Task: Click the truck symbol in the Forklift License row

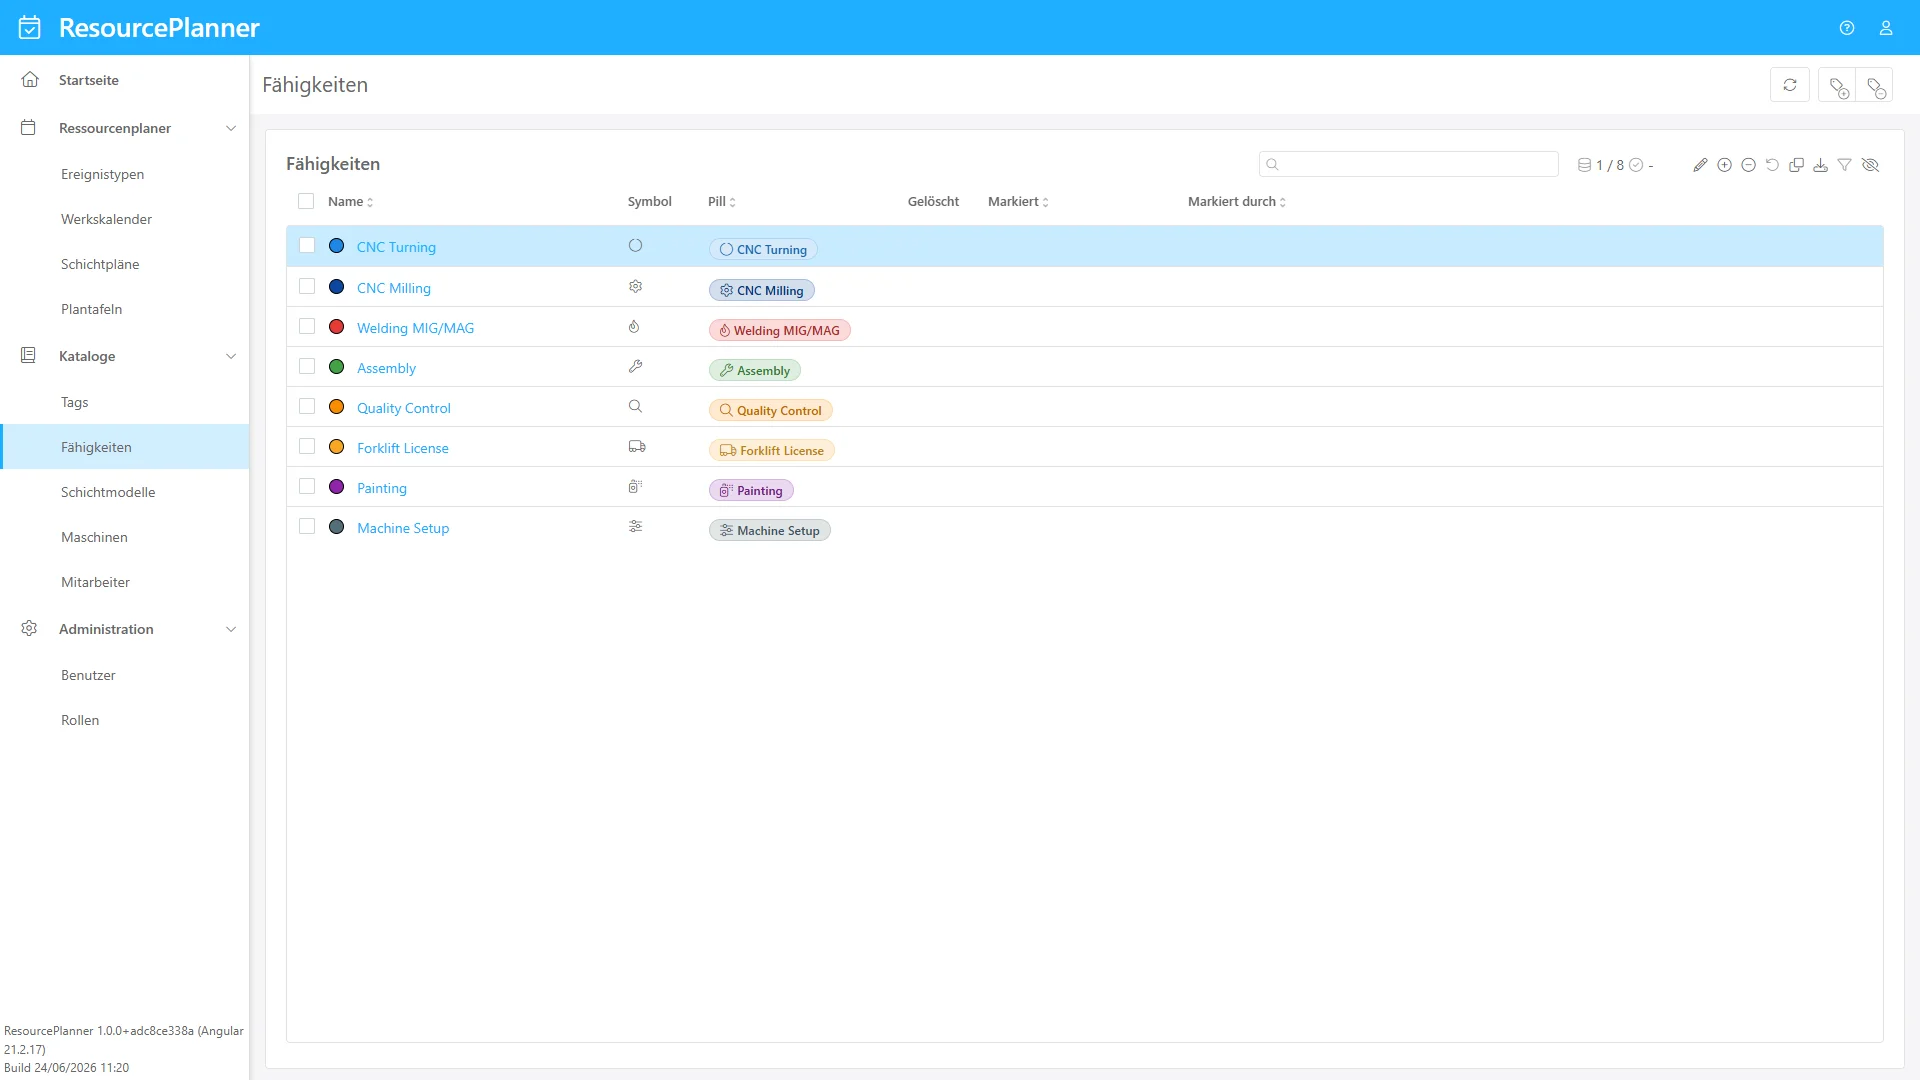Action: (x=636, y=446)
